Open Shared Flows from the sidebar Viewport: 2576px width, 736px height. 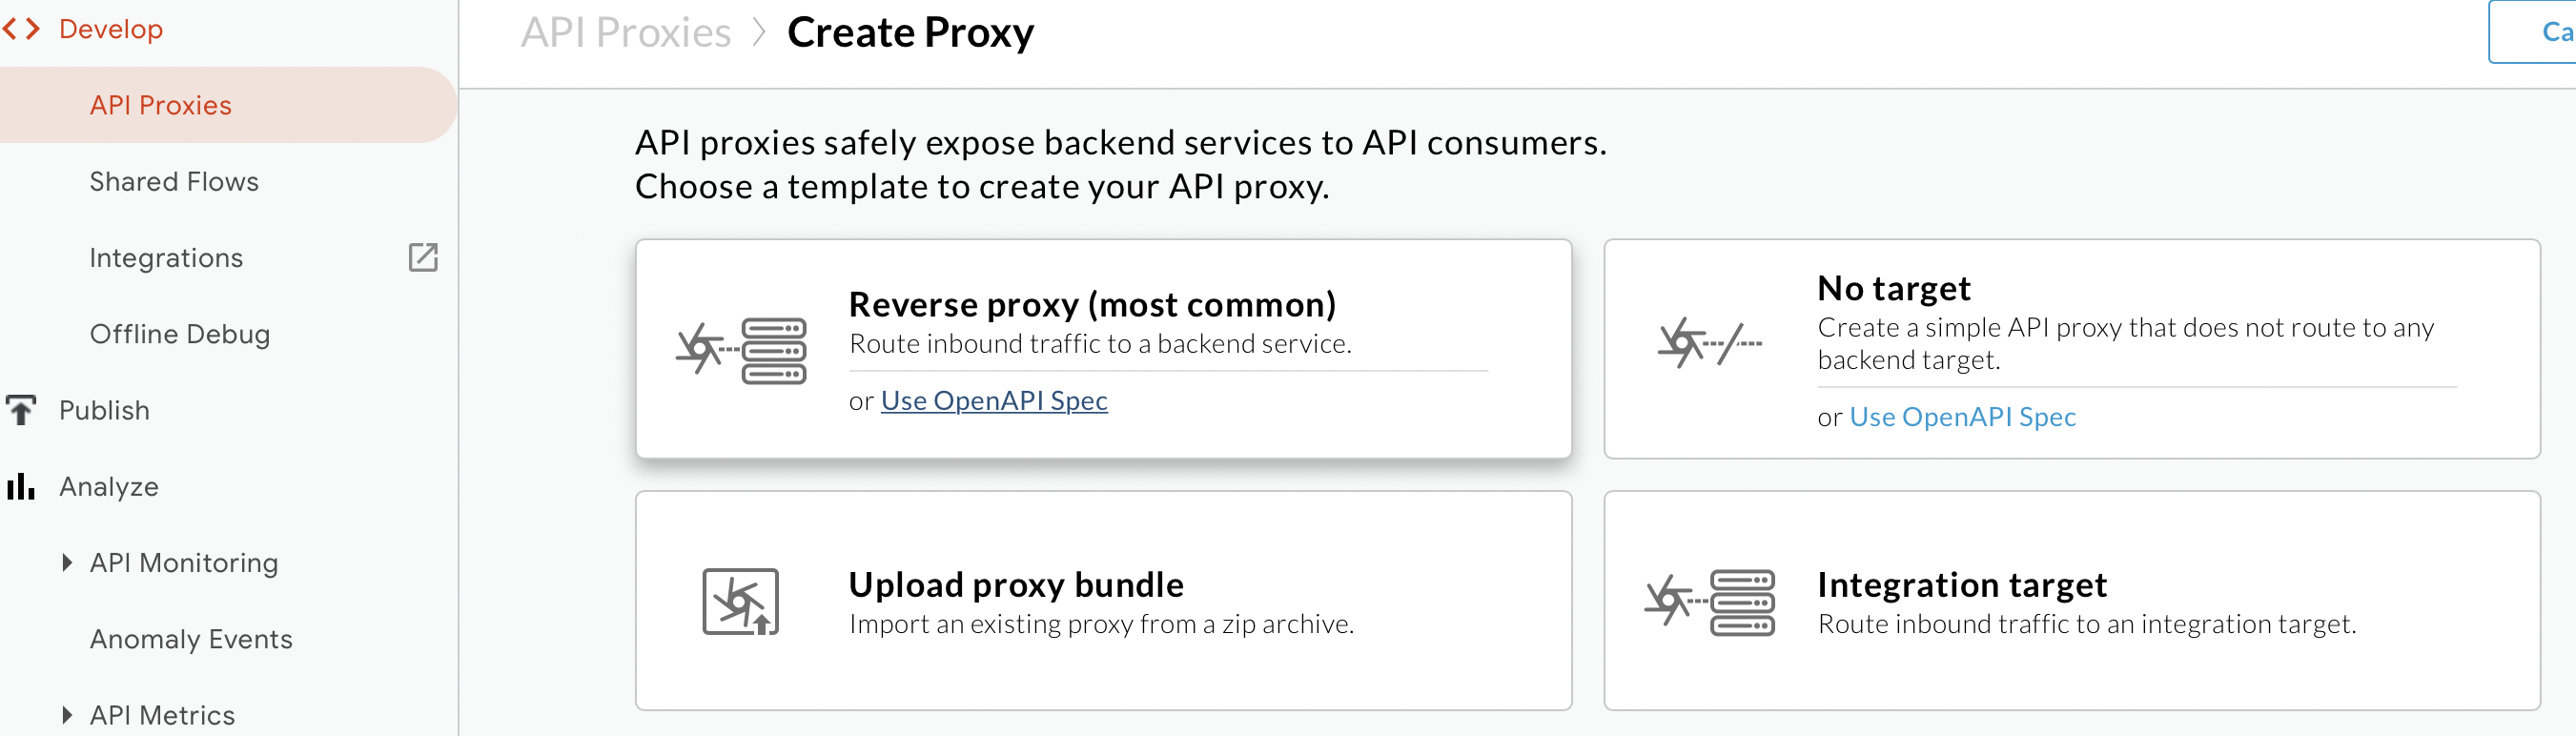[175, 181]
